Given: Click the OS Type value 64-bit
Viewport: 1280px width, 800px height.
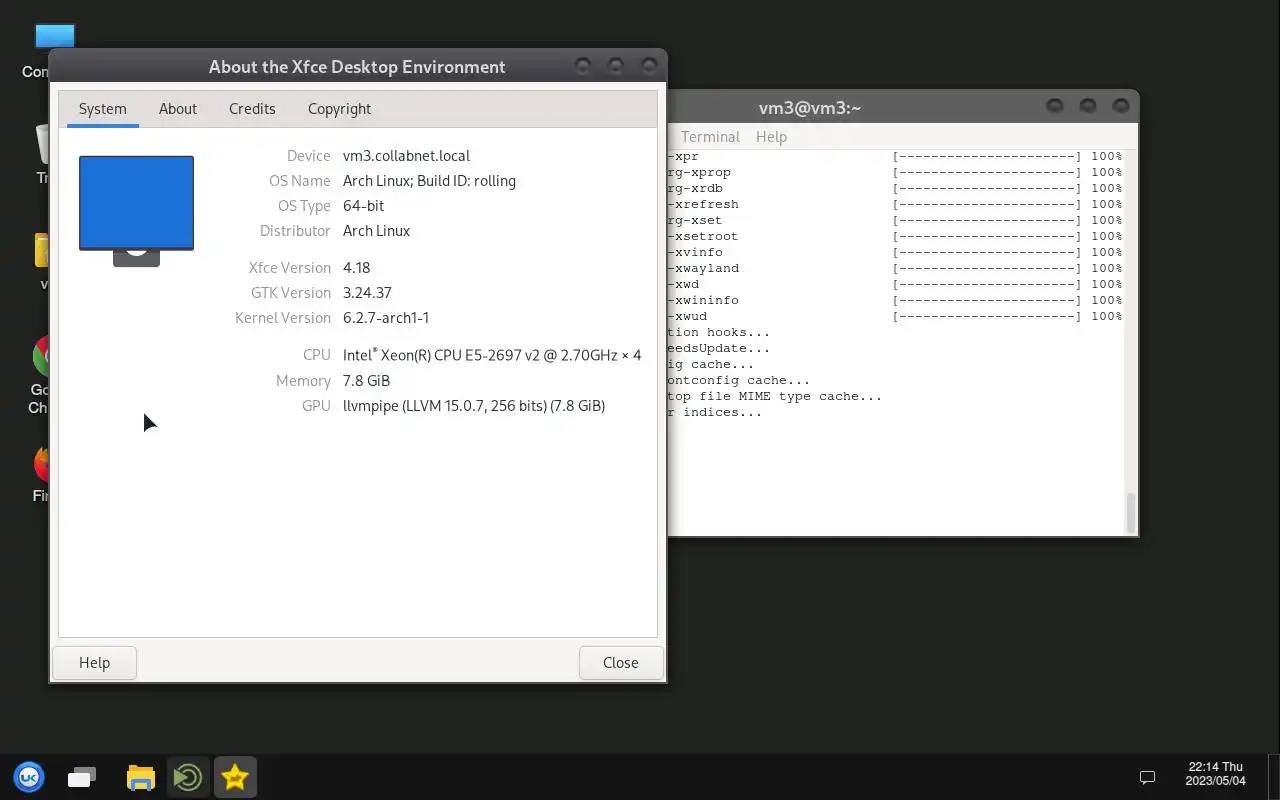Looking at the screenshot, I should point(363,206).
